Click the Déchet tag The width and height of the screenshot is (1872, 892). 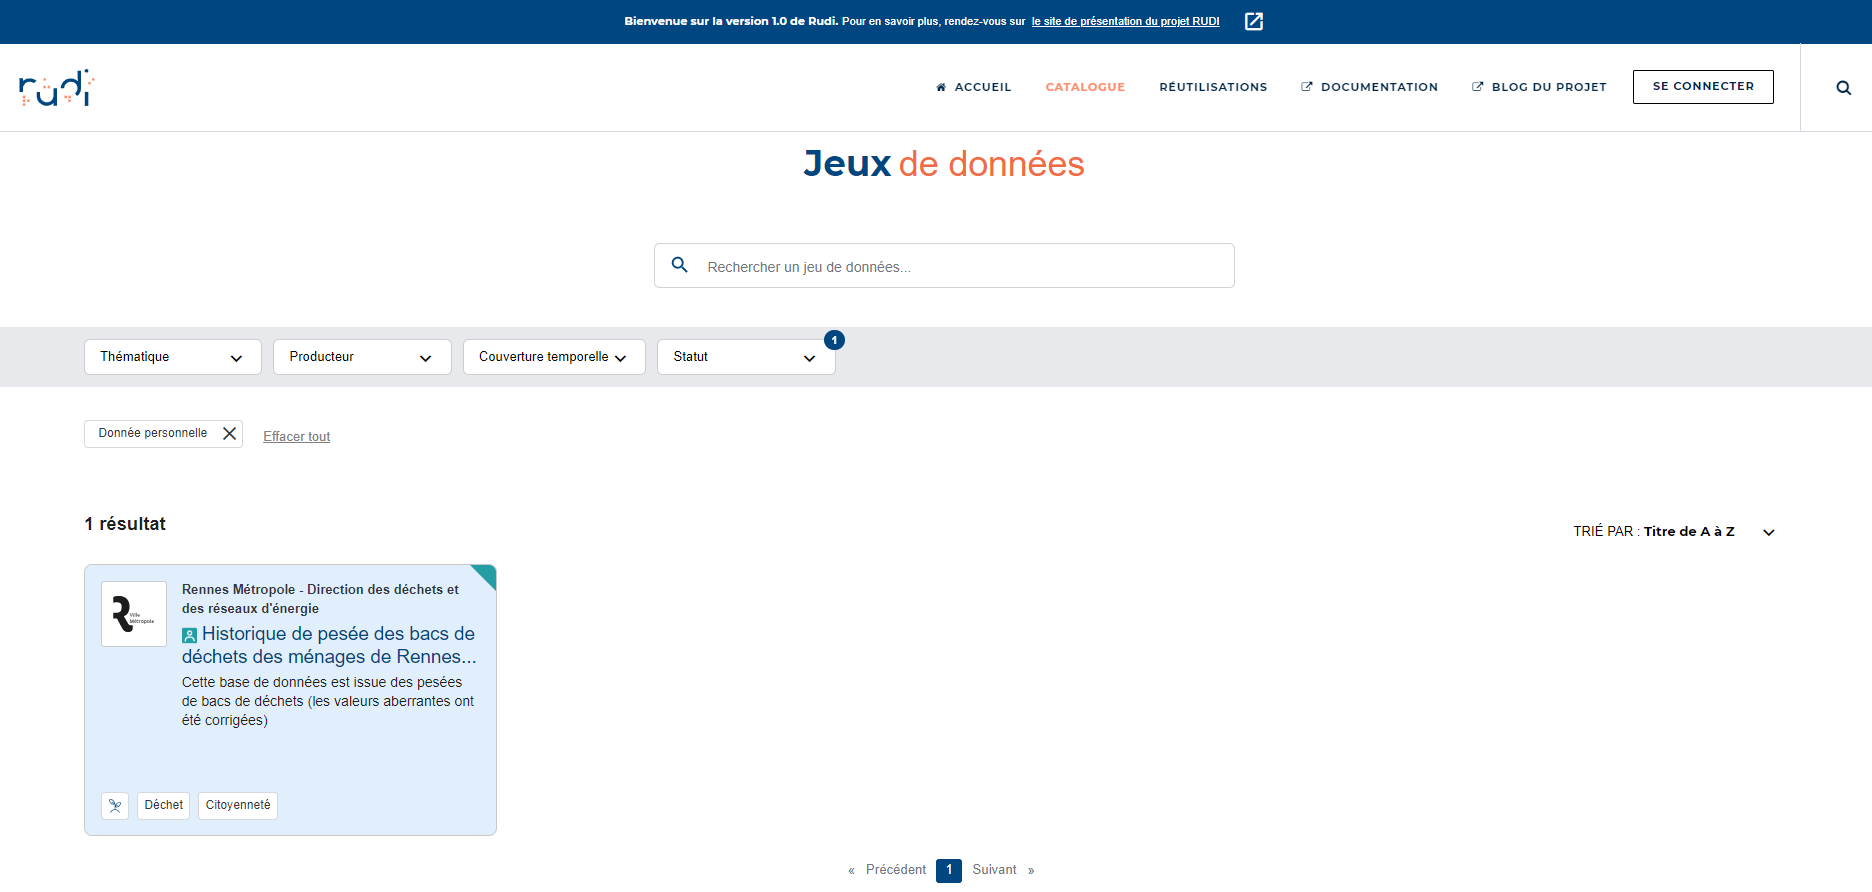[x=164, y=805]
